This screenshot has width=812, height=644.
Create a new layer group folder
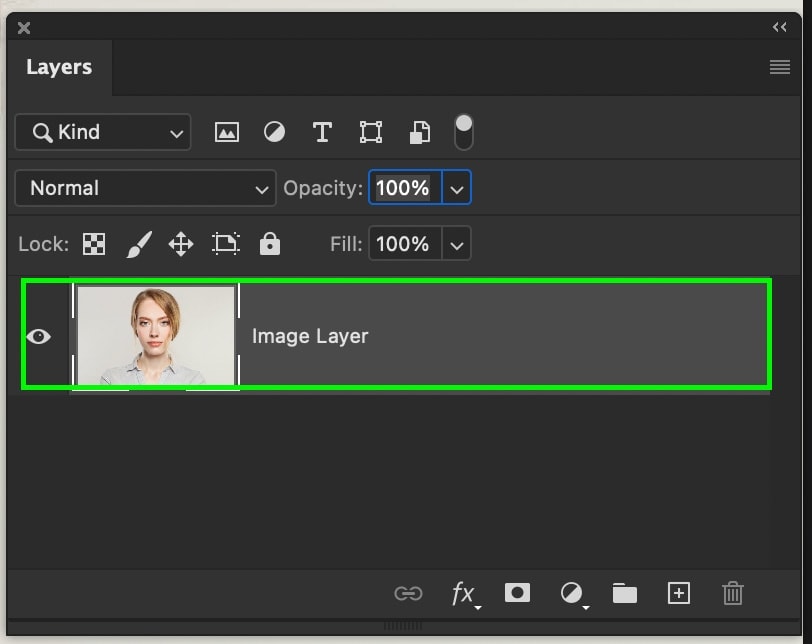click(x=625, y=594)
